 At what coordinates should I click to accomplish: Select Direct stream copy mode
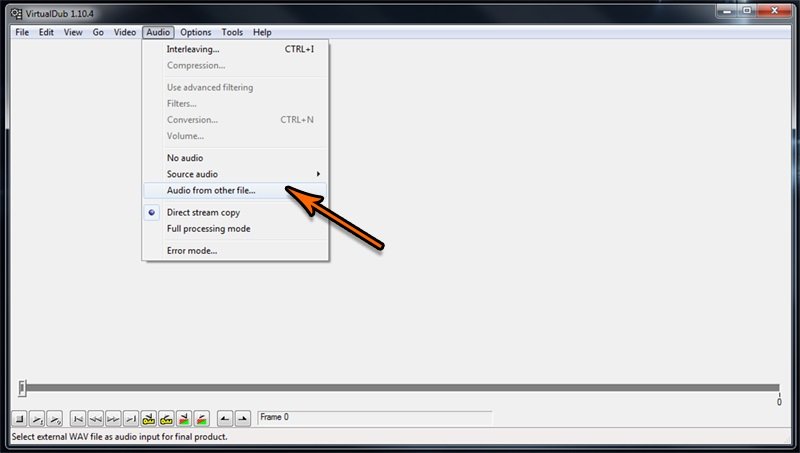coord(203,212)
